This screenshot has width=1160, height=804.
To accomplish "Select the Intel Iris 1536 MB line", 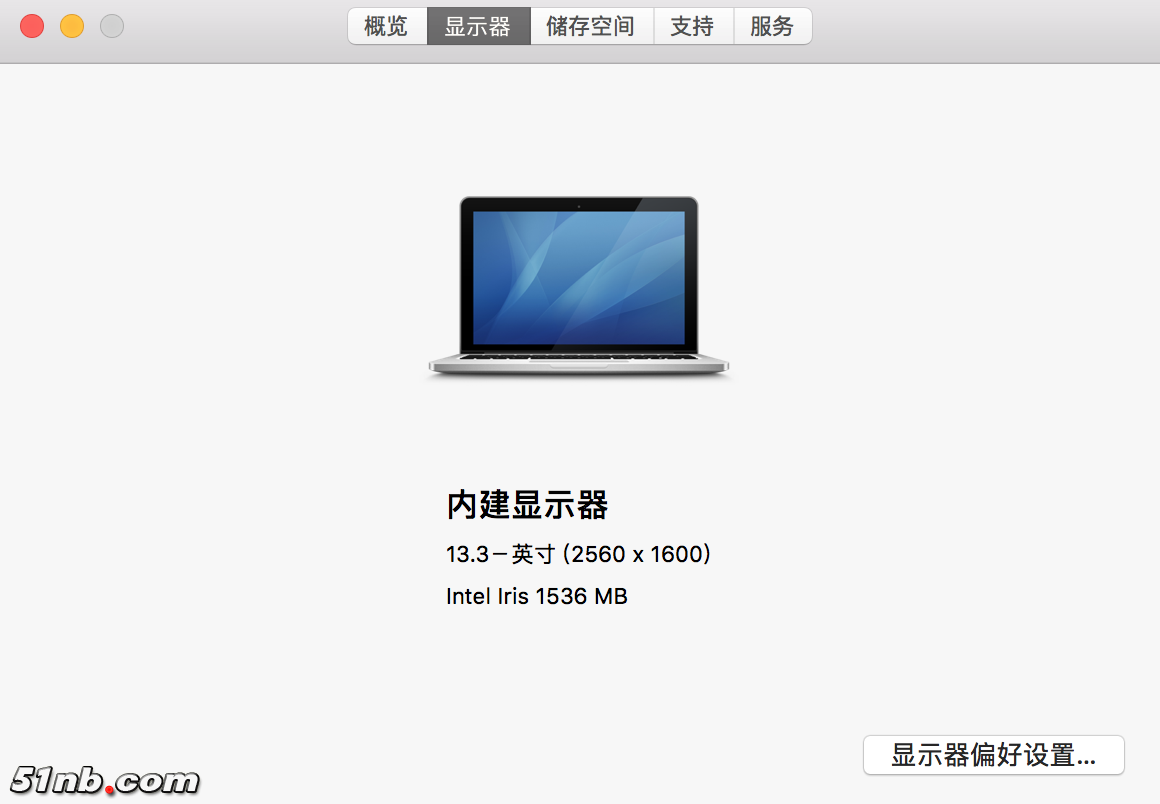I will (536, 596).
